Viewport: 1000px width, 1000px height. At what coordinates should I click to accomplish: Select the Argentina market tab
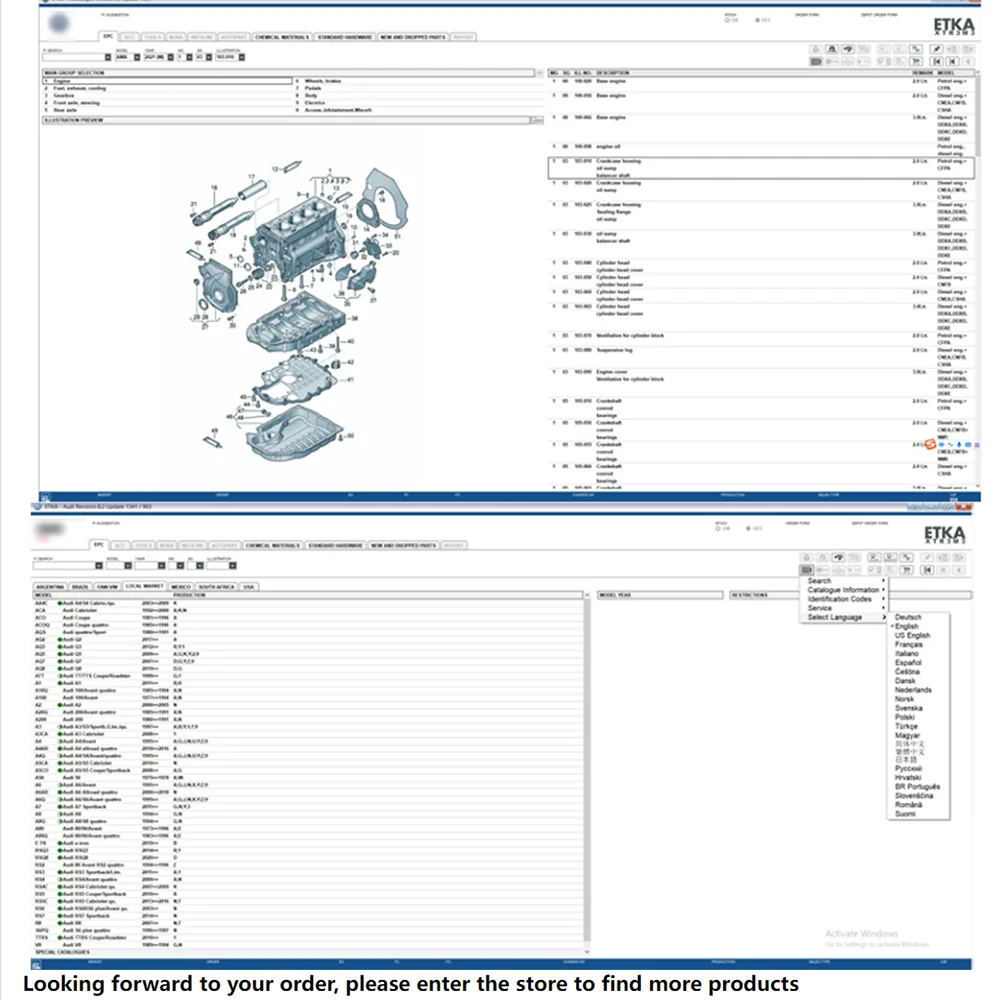coord(50,587)
